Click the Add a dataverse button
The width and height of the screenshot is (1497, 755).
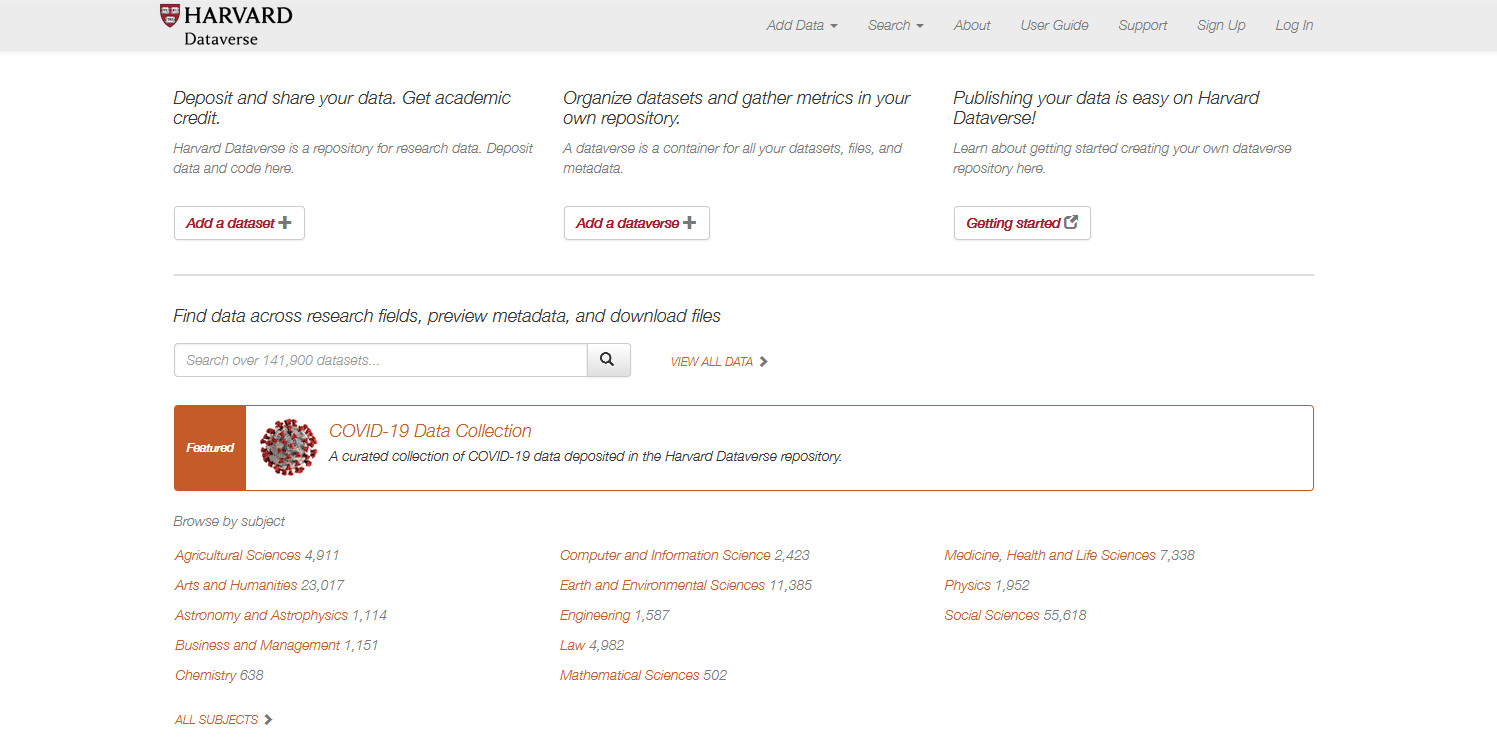pyautogui.click(x=636, y=223)
